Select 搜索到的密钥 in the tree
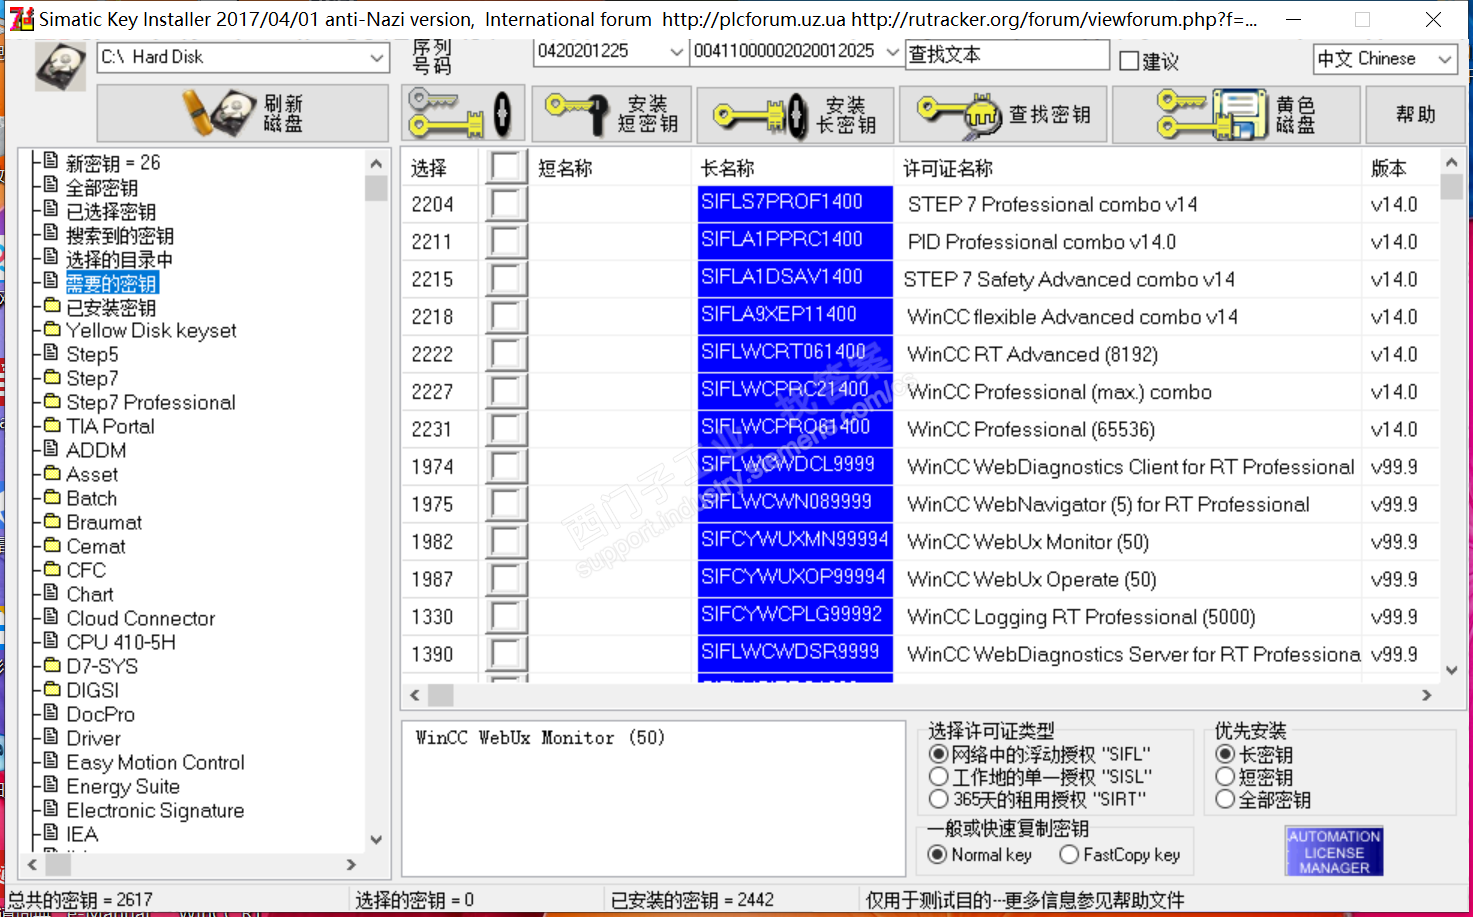This screenshot has width=1473, height=917. [120, 235]
